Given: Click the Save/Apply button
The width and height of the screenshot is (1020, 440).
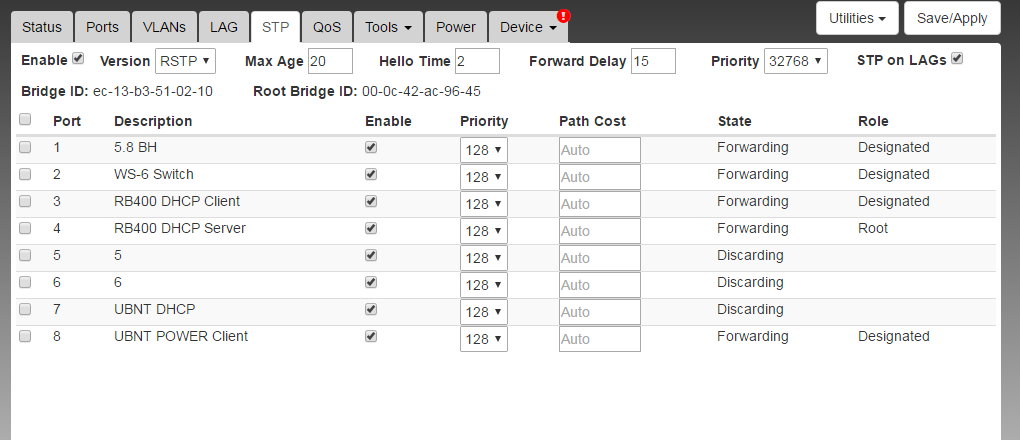Looking at the screenshot, I should 951,18.
